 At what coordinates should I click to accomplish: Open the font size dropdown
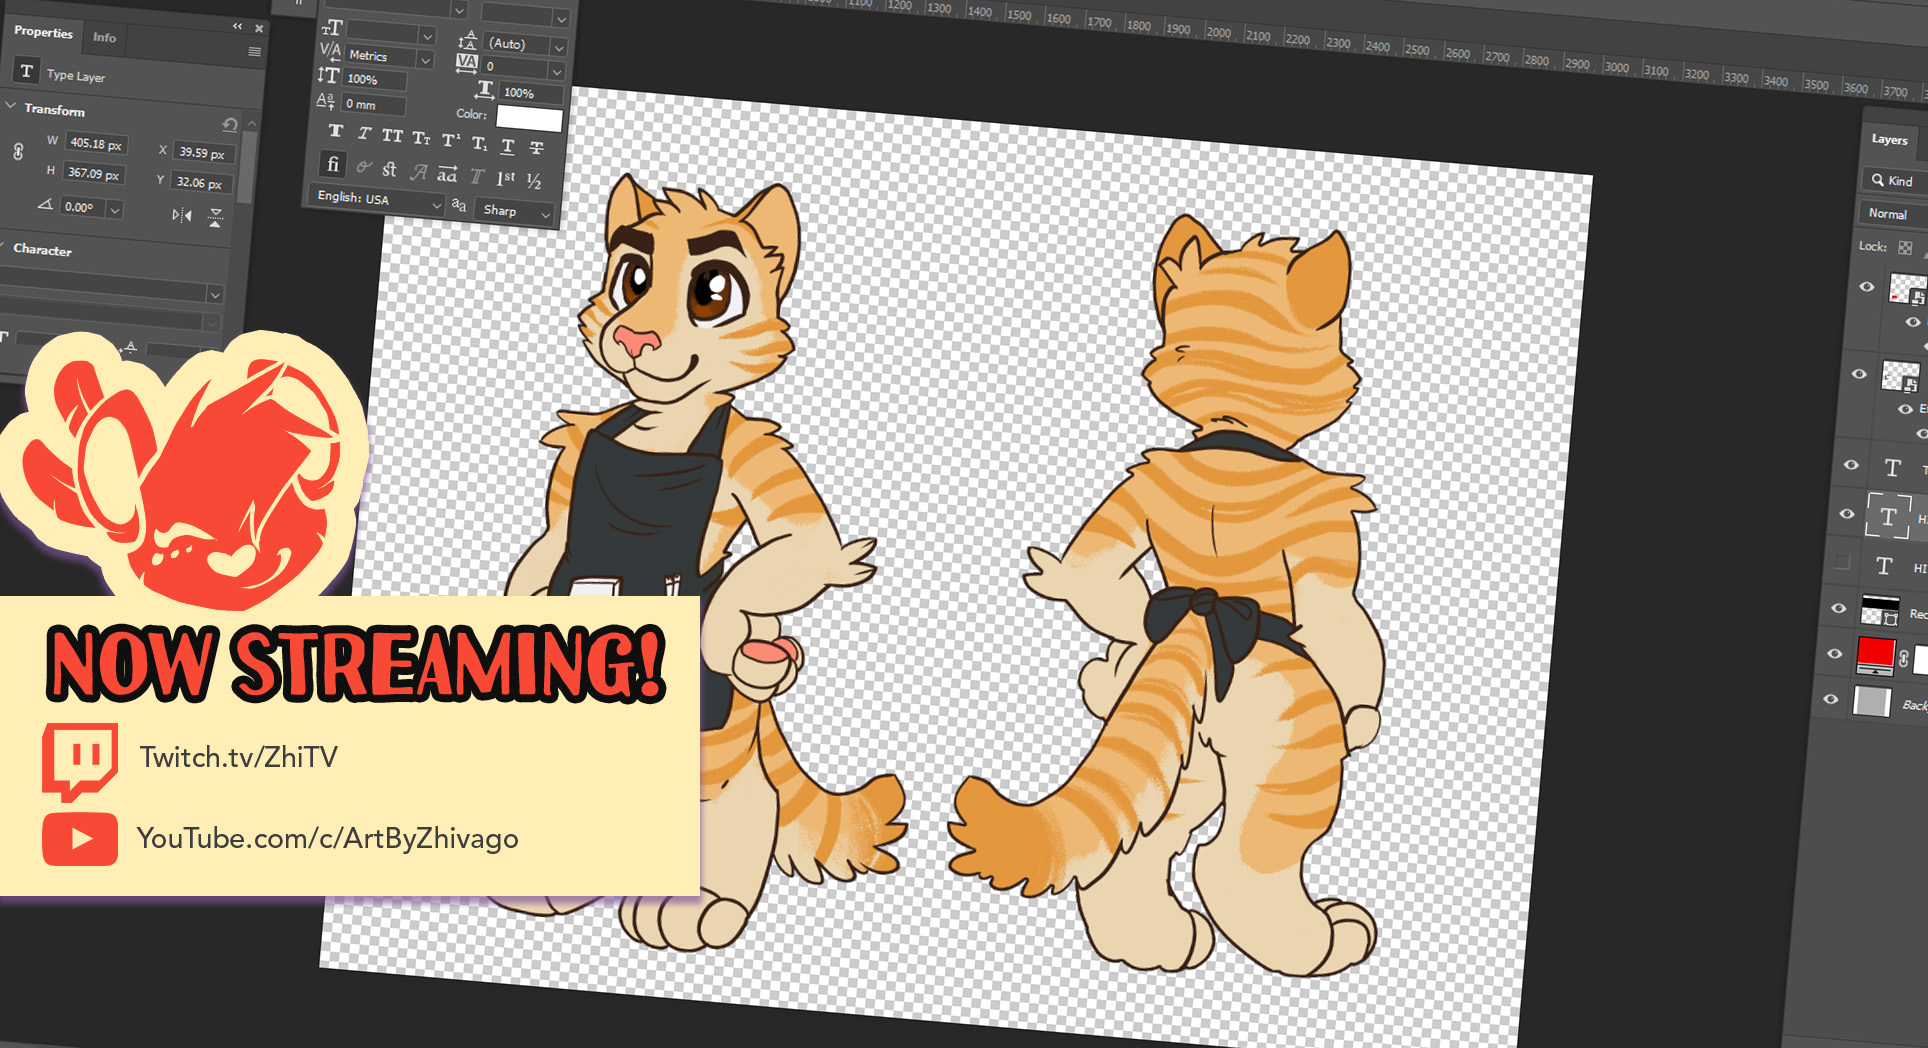click(x=427, y=36)
